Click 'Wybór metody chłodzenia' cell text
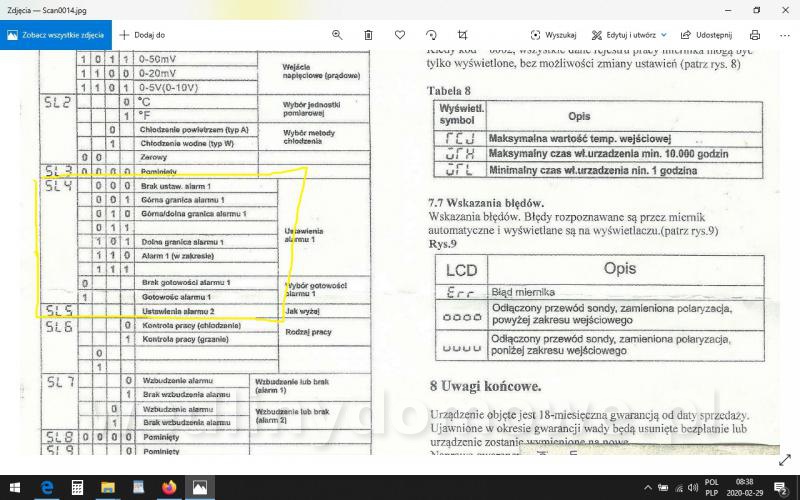 pyautogui.click(x=309, y=137)
